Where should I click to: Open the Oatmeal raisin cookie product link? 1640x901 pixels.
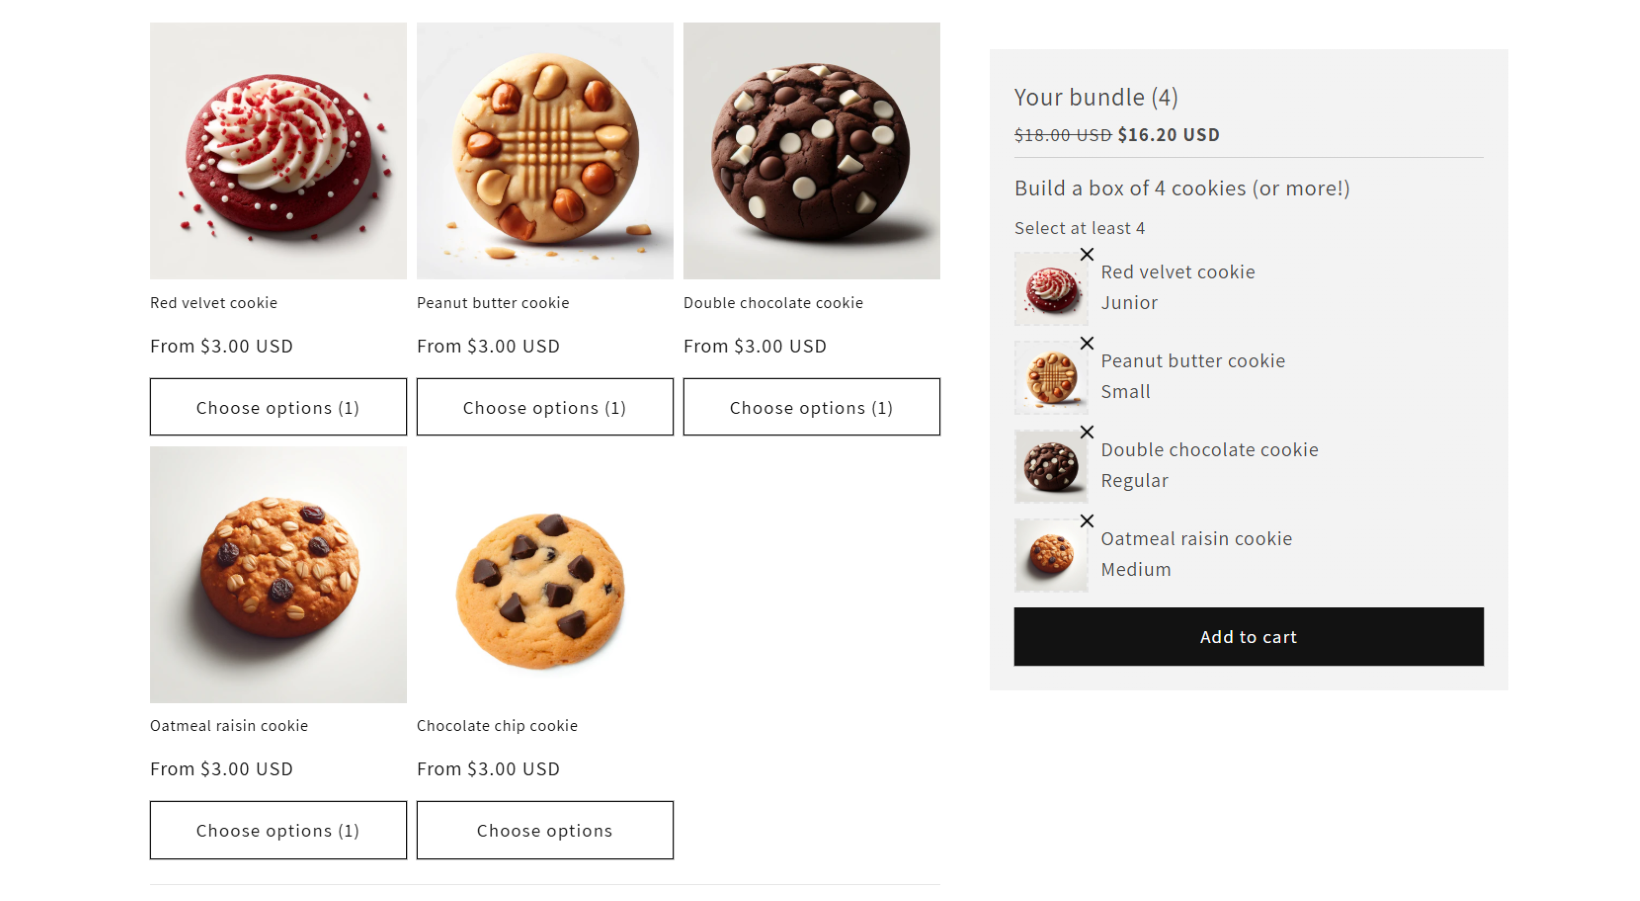click(x=228, y=725)
